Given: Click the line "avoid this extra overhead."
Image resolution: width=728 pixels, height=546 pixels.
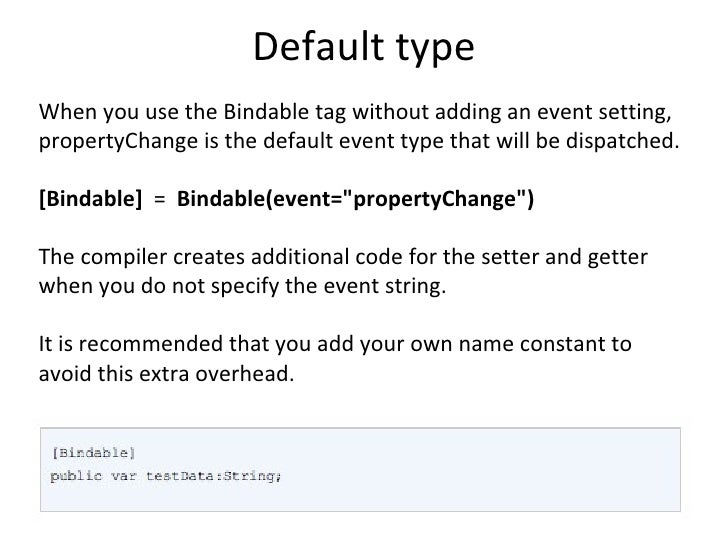Looking at the screenshot, I should 167,376.
